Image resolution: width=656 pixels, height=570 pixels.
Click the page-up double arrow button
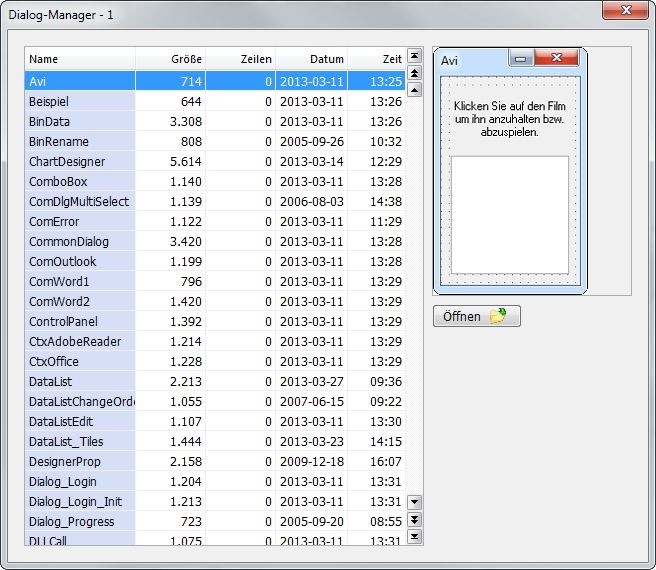click(x=415, y=72)
